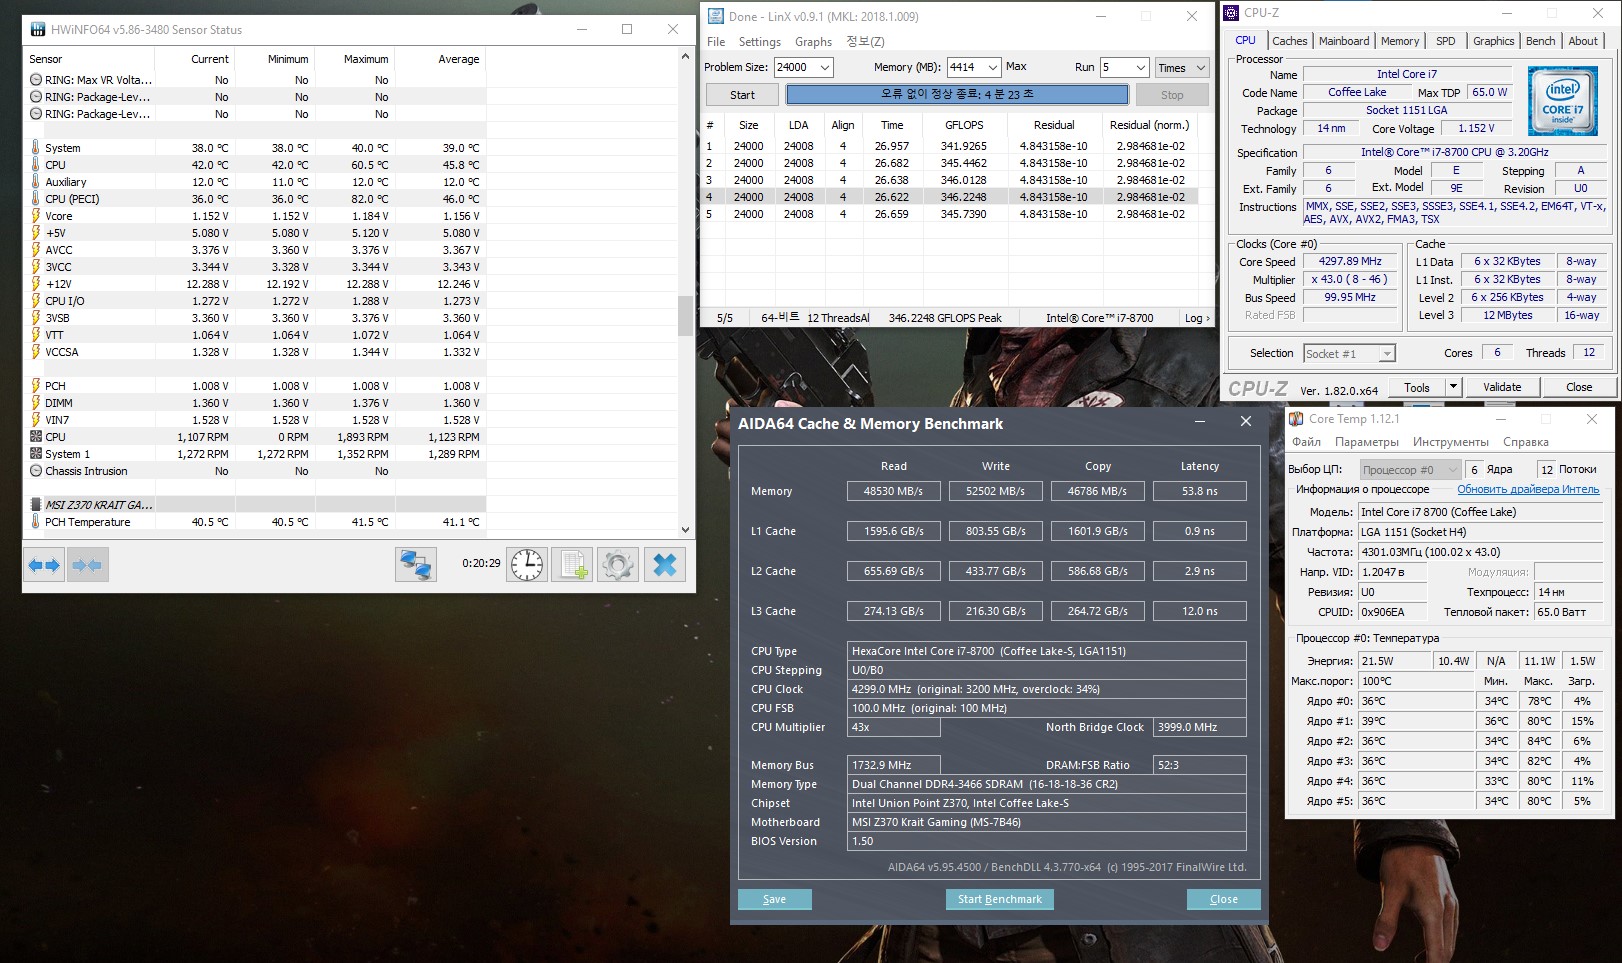This screenshot has width=1622, height=963.
Task: Start logging with HWiNFO log file icon
Action: [x=573, y=565]
